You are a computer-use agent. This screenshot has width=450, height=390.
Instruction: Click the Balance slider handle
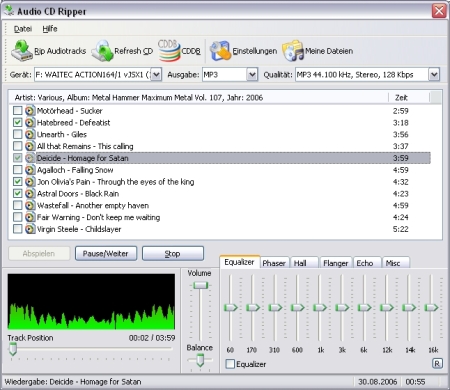pos(200,360)
